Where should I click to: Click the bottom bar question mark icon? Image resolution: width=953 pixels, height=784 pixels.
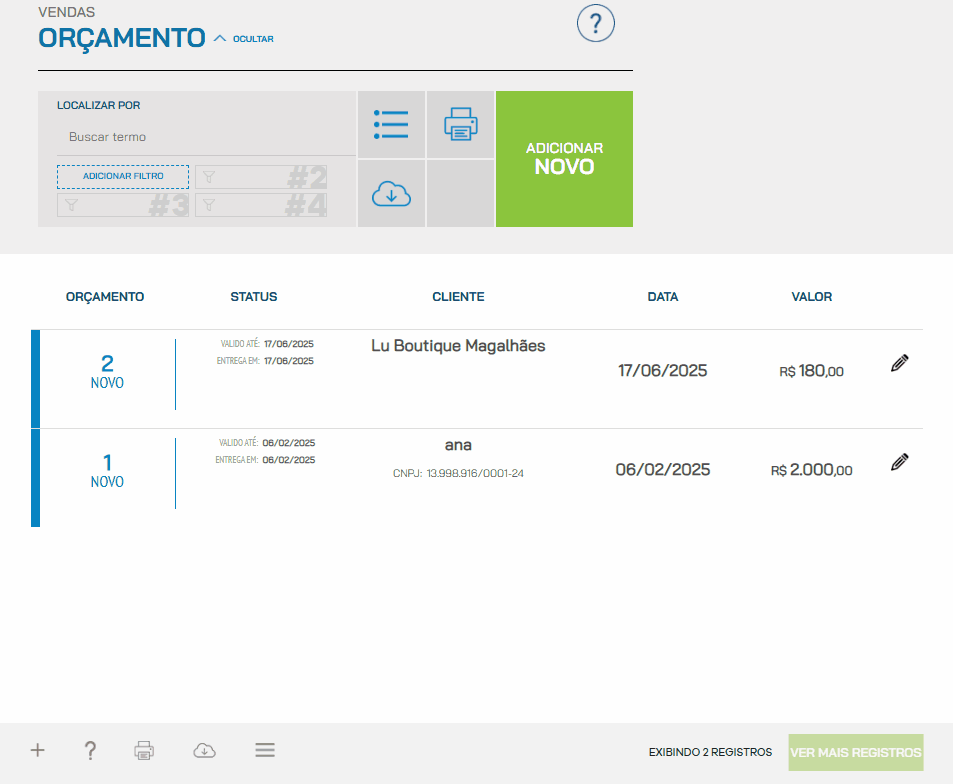(x=90, y=750)
